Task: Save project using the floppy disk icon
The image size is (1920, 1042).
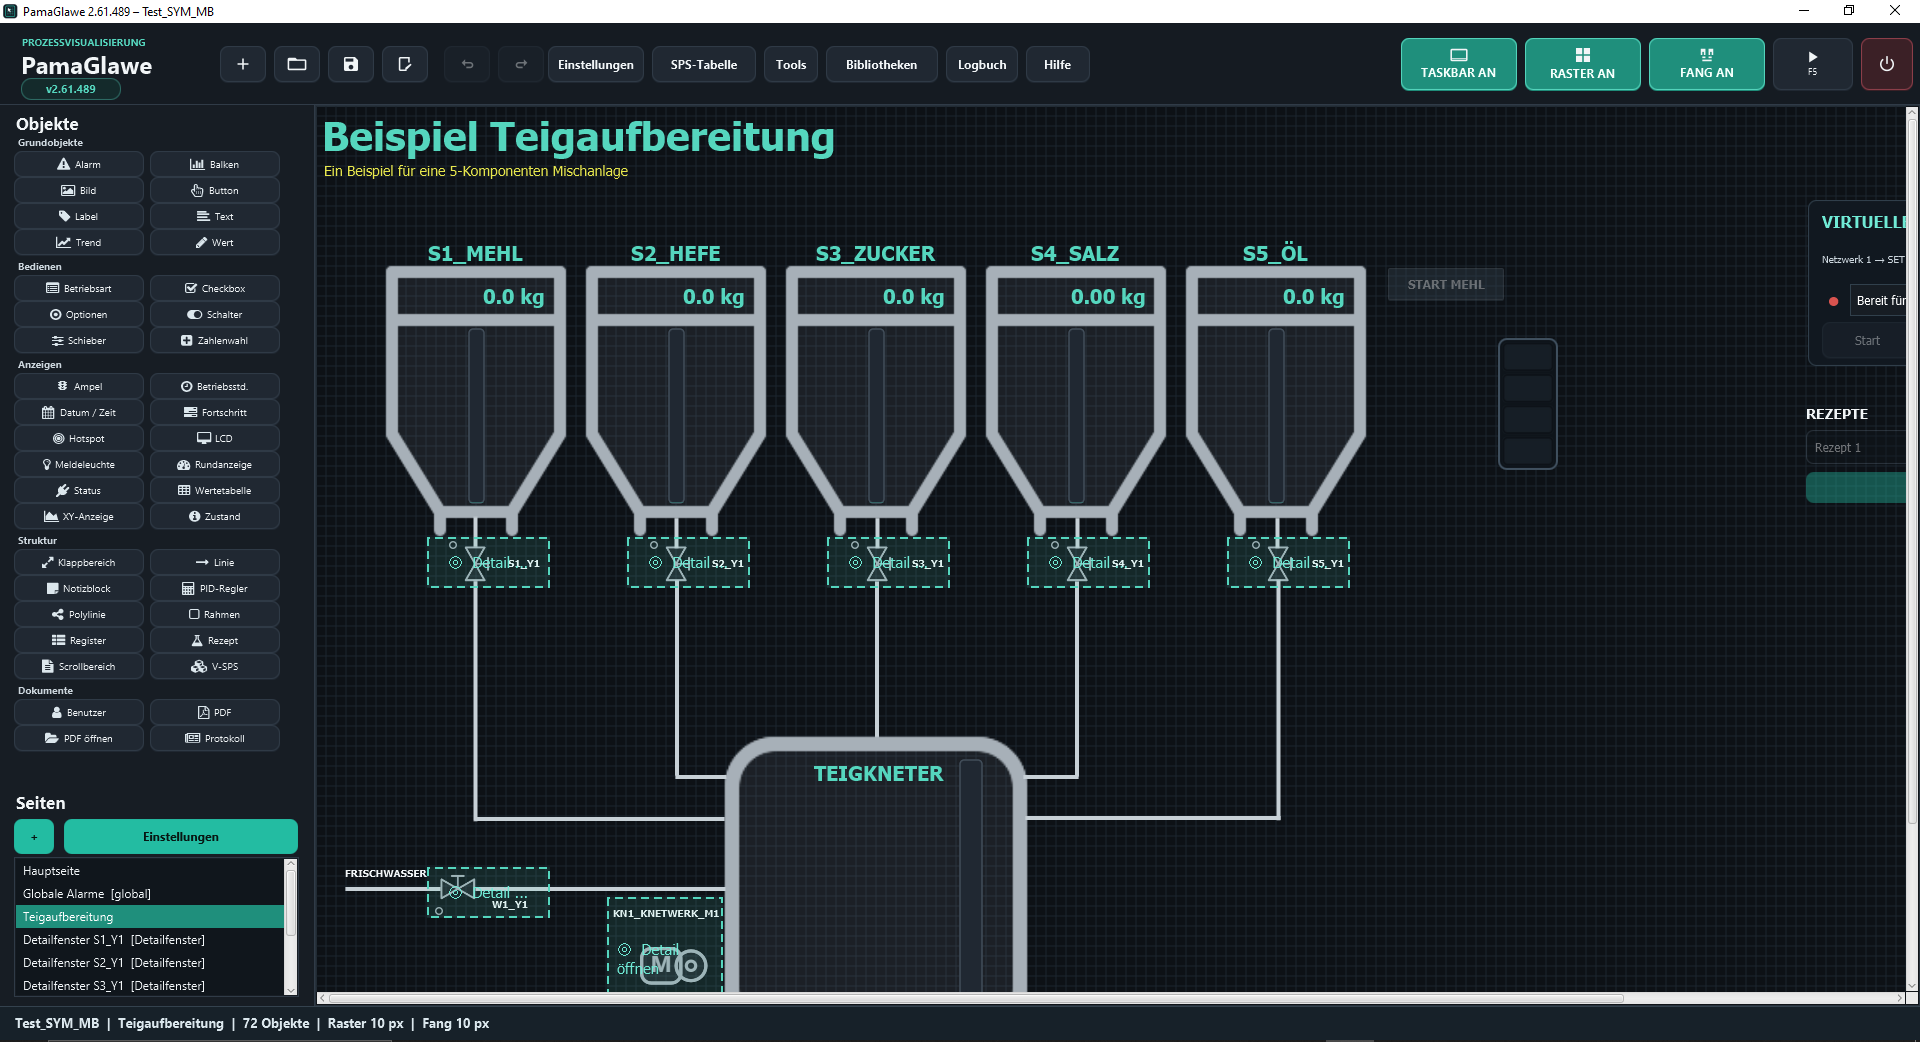Action: [x=351, y=65]
